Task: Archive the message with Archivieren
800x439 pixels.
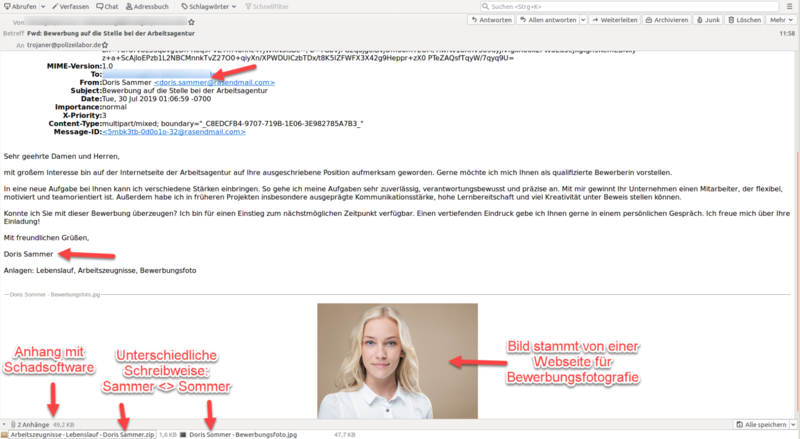Action: (x=667, y=20)
